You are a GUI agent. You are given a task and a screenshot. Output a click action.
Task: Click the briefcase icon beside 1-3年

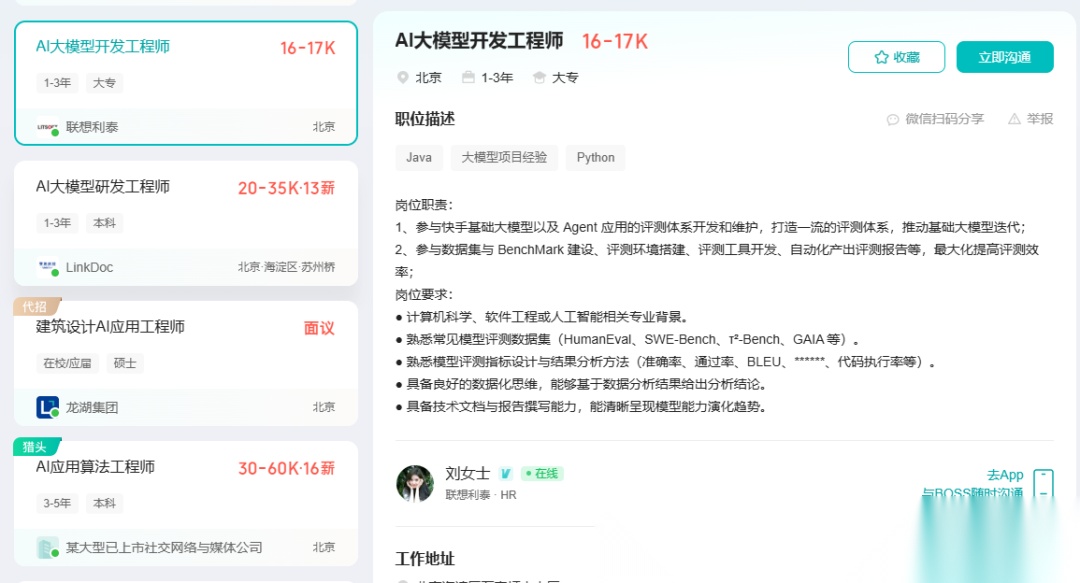[x=468, y=77]
